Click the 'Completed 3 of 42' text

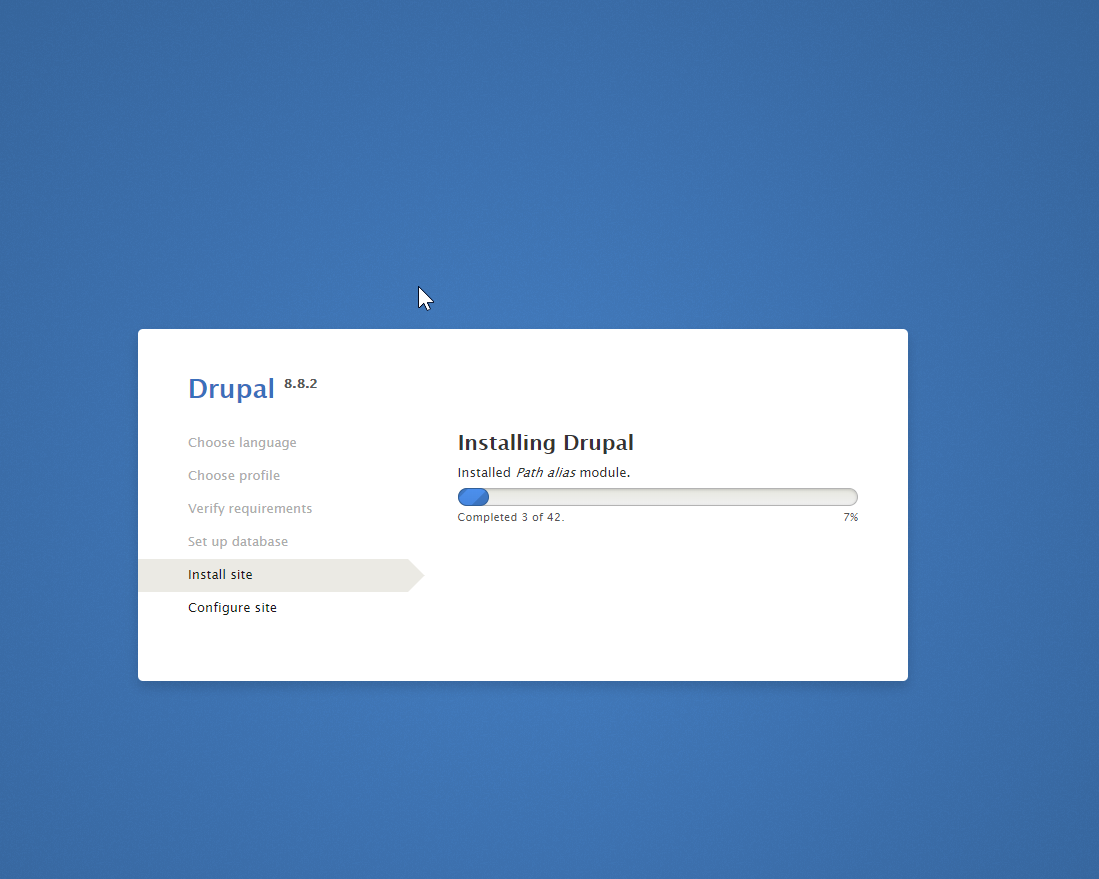[x=511, y=517]
